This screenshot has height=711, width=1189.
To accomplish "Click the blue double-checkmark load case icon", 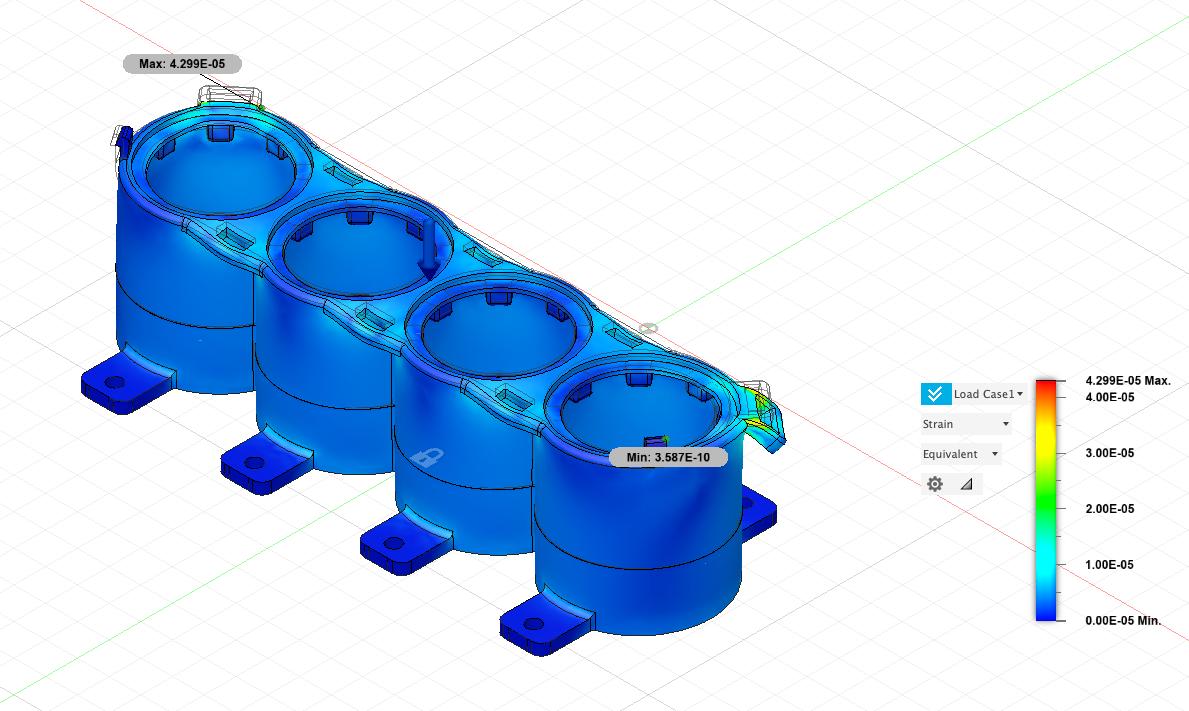I will tap(935, 394).
